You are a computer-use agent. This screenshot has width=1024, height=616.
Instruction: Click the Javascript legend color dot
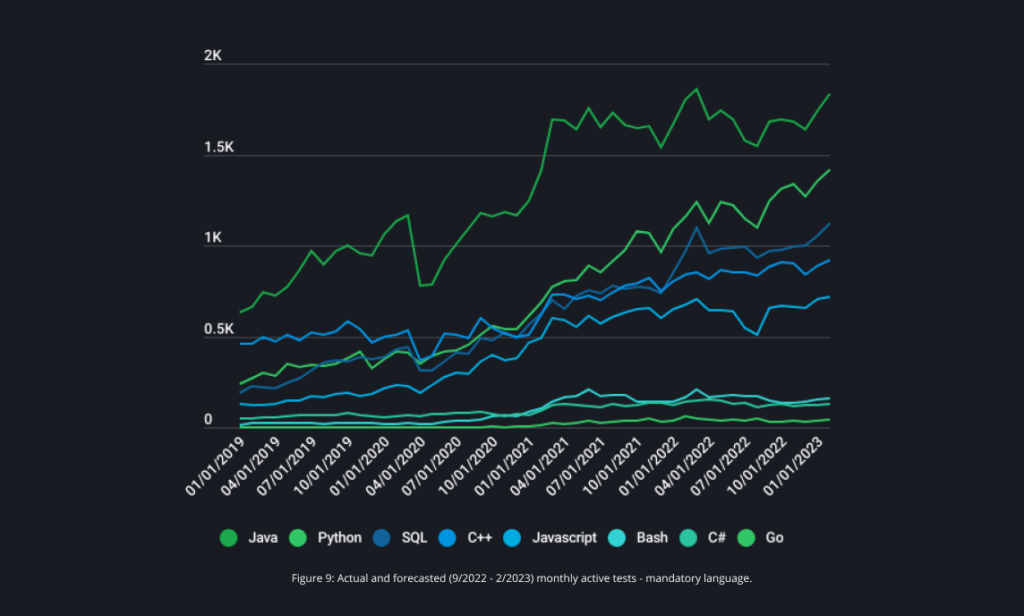(x=514, y=538)
